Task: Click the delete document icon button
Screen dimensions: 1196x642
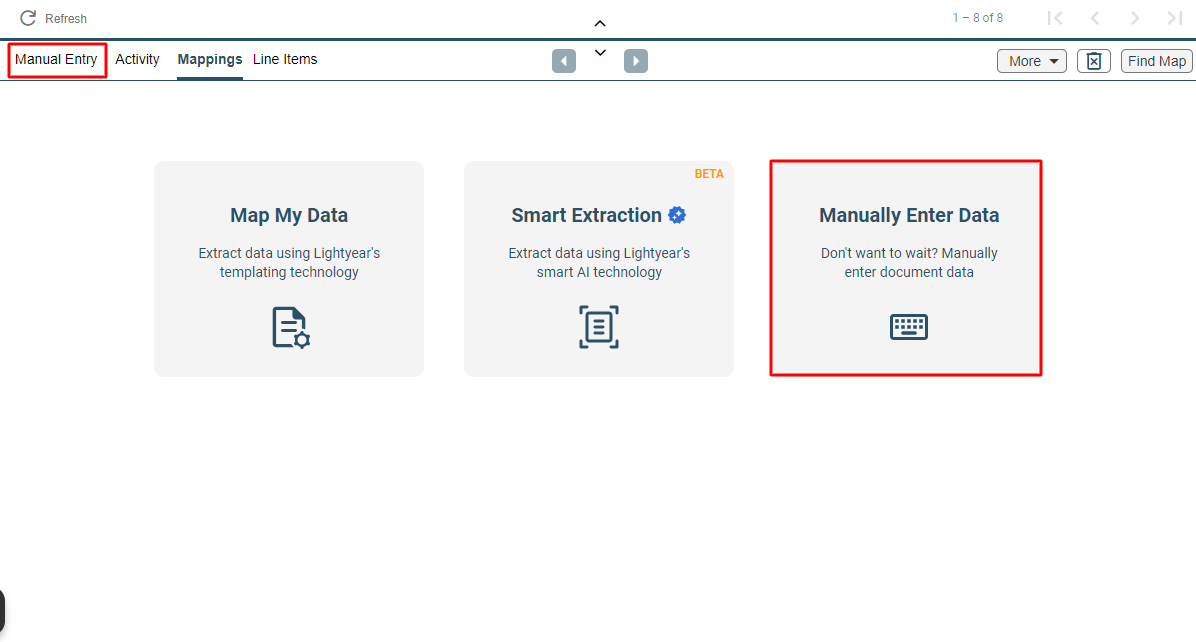Action: (1093, 61)
